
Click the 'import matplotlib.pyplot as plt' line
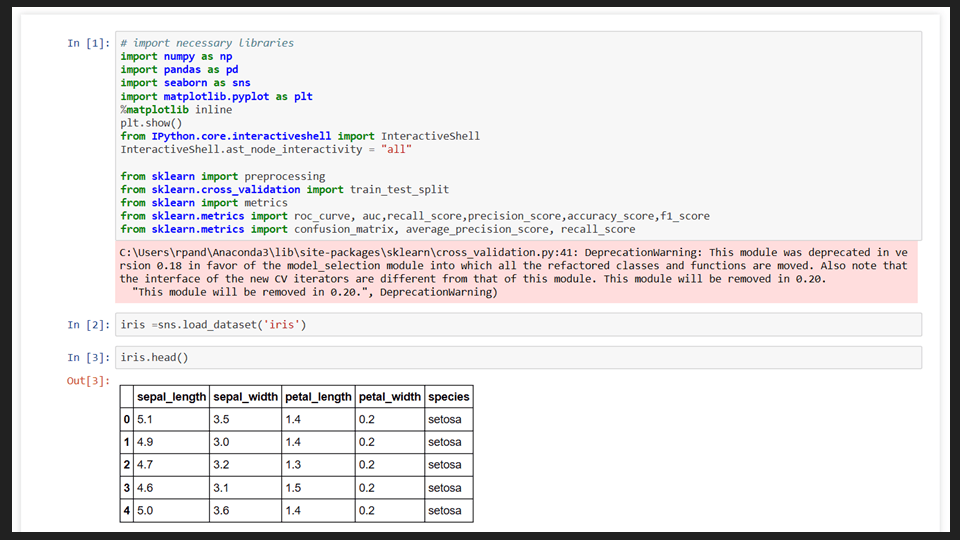pos(217,96)
